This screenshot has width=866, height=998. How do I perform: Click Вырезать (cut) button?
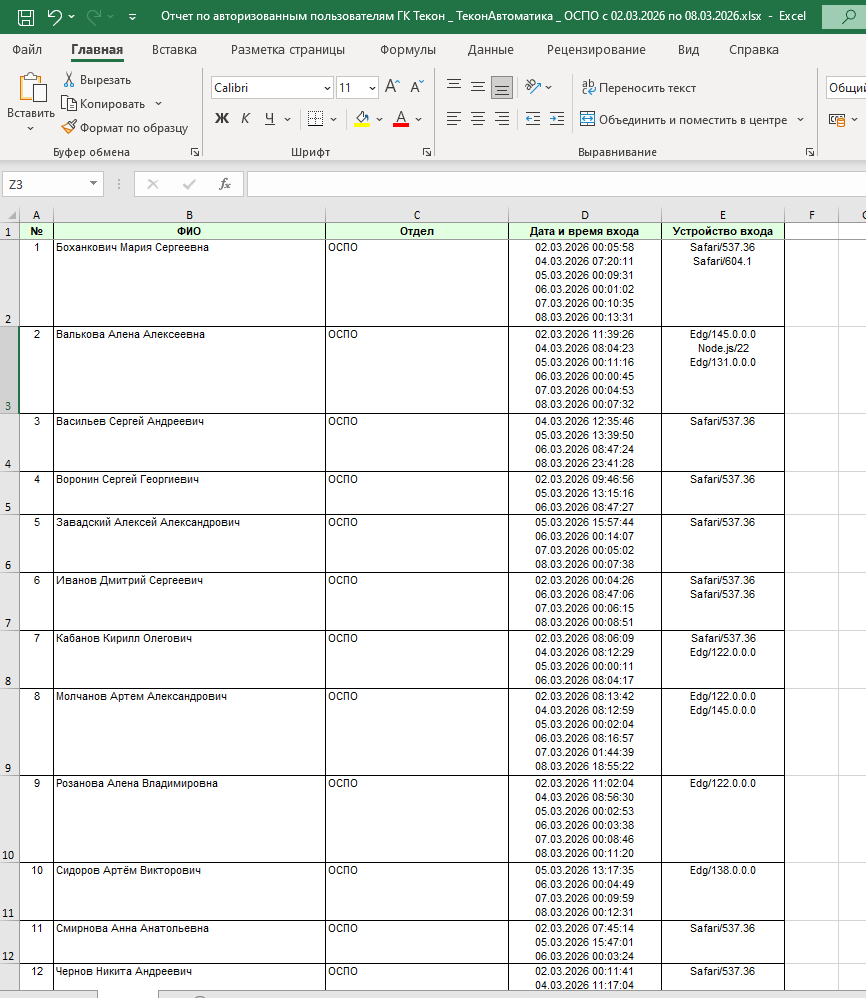[x=97, y=80]
